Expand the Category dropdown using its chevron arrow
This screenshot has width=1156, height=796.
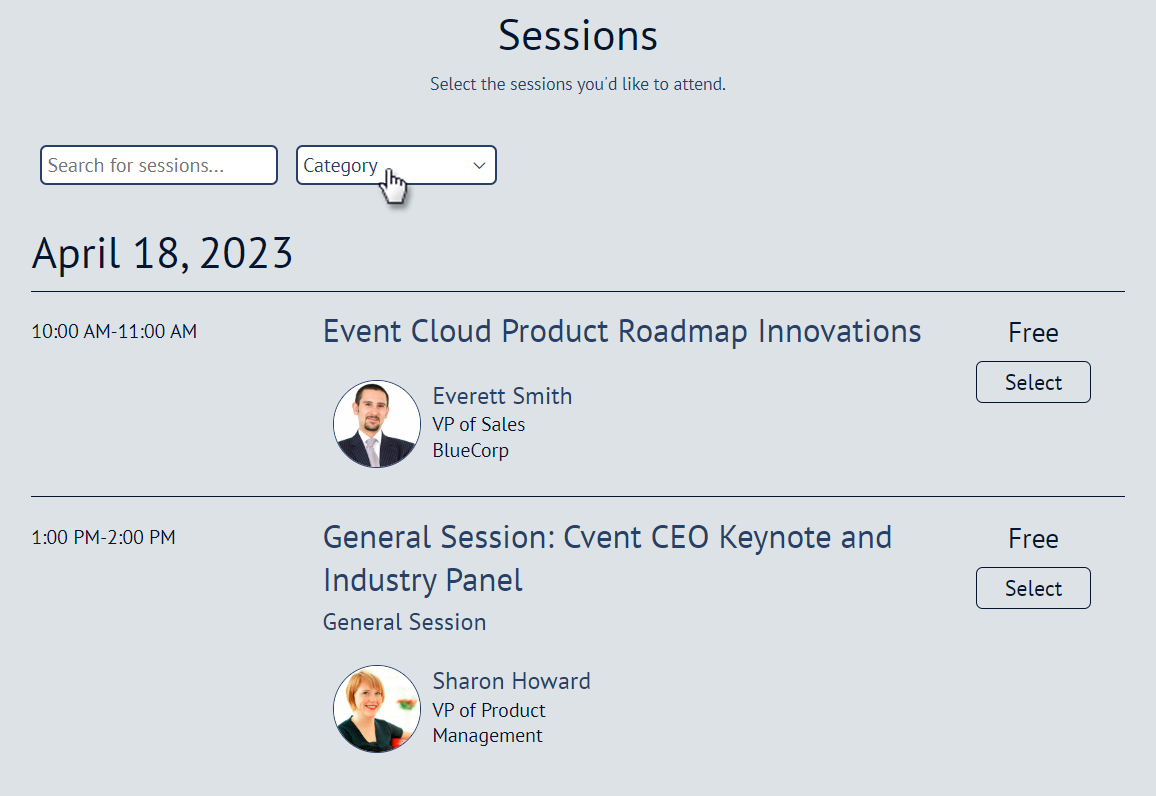point(479,165)
